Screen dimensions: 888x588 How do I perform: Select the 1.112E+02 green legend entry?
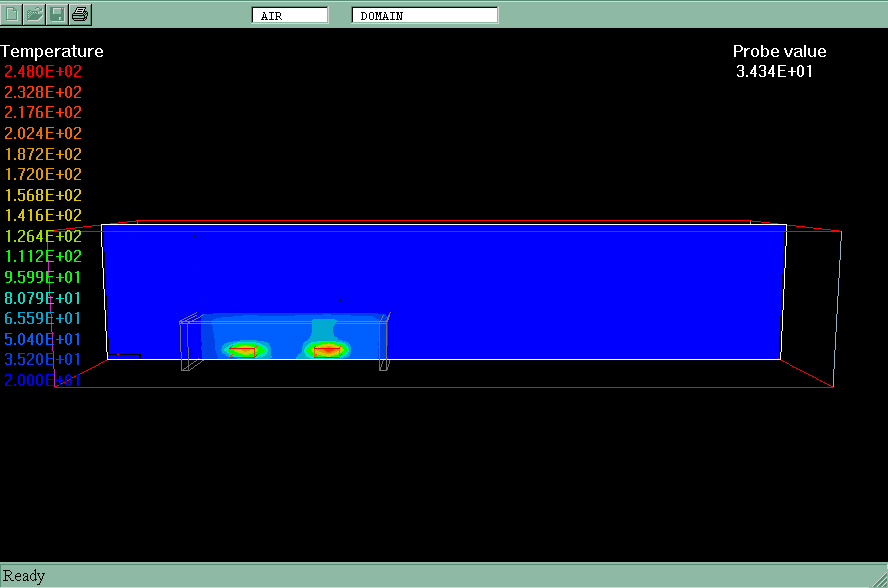43,257
